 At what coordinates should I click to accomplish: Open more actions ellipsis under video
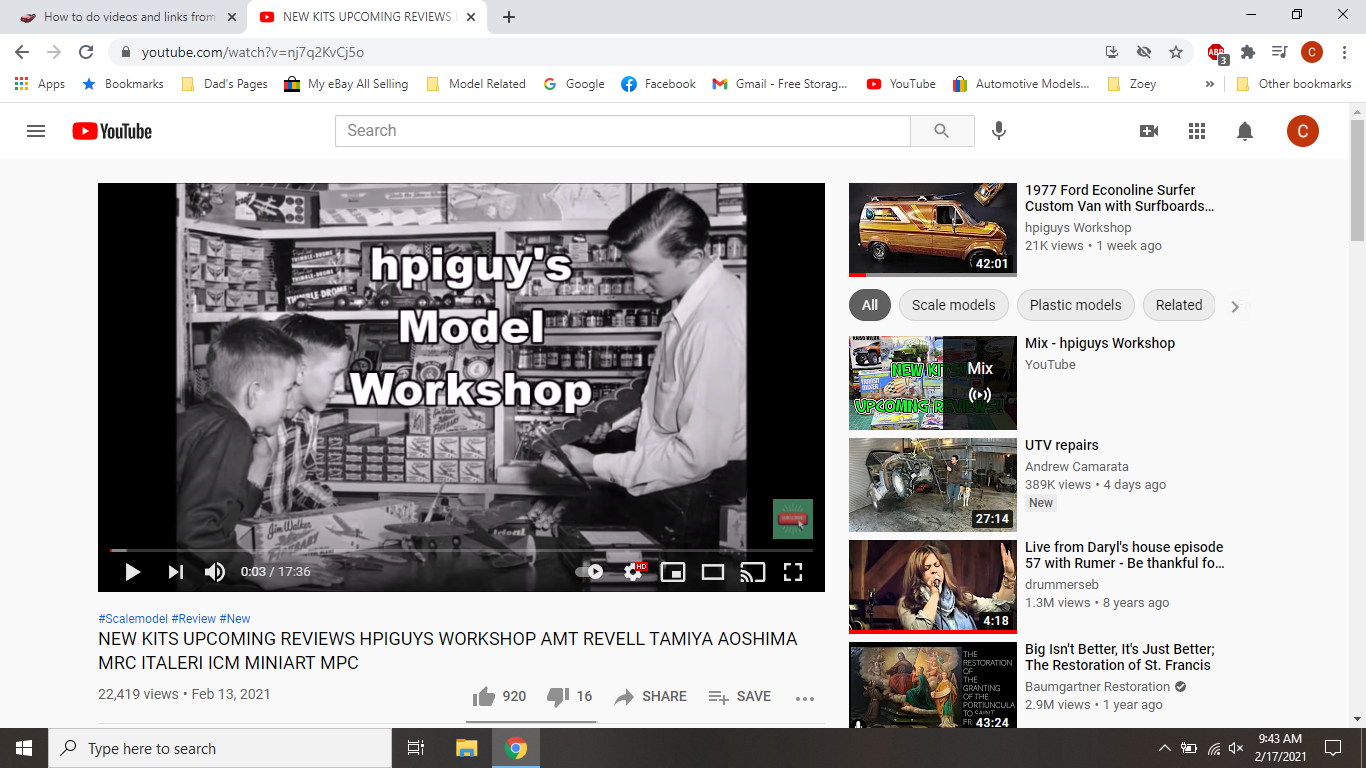click(x=805, y=698)
